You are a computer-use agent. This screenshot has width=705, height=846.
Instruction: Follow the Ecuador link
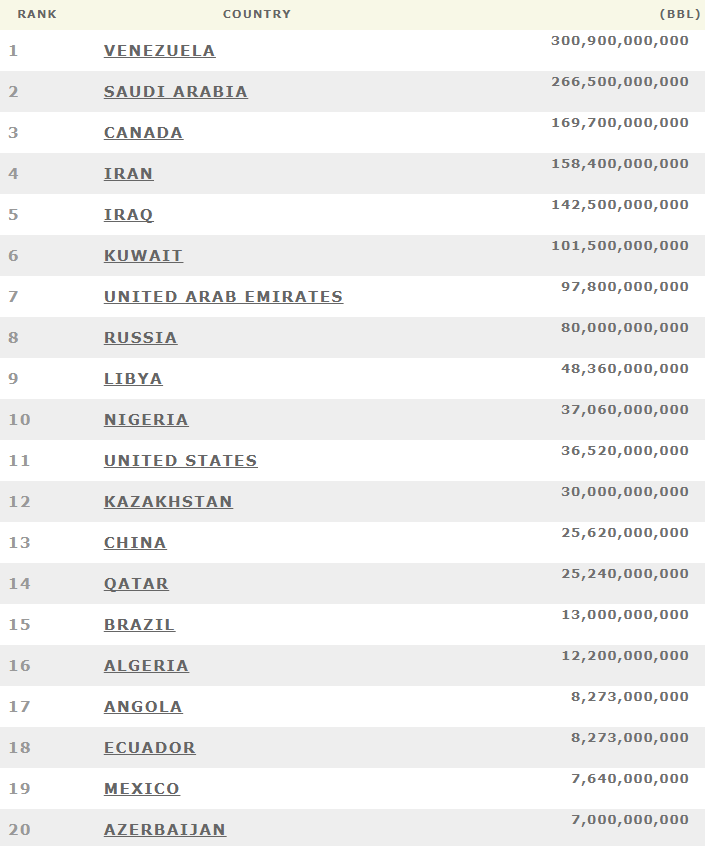coord(150,748)
